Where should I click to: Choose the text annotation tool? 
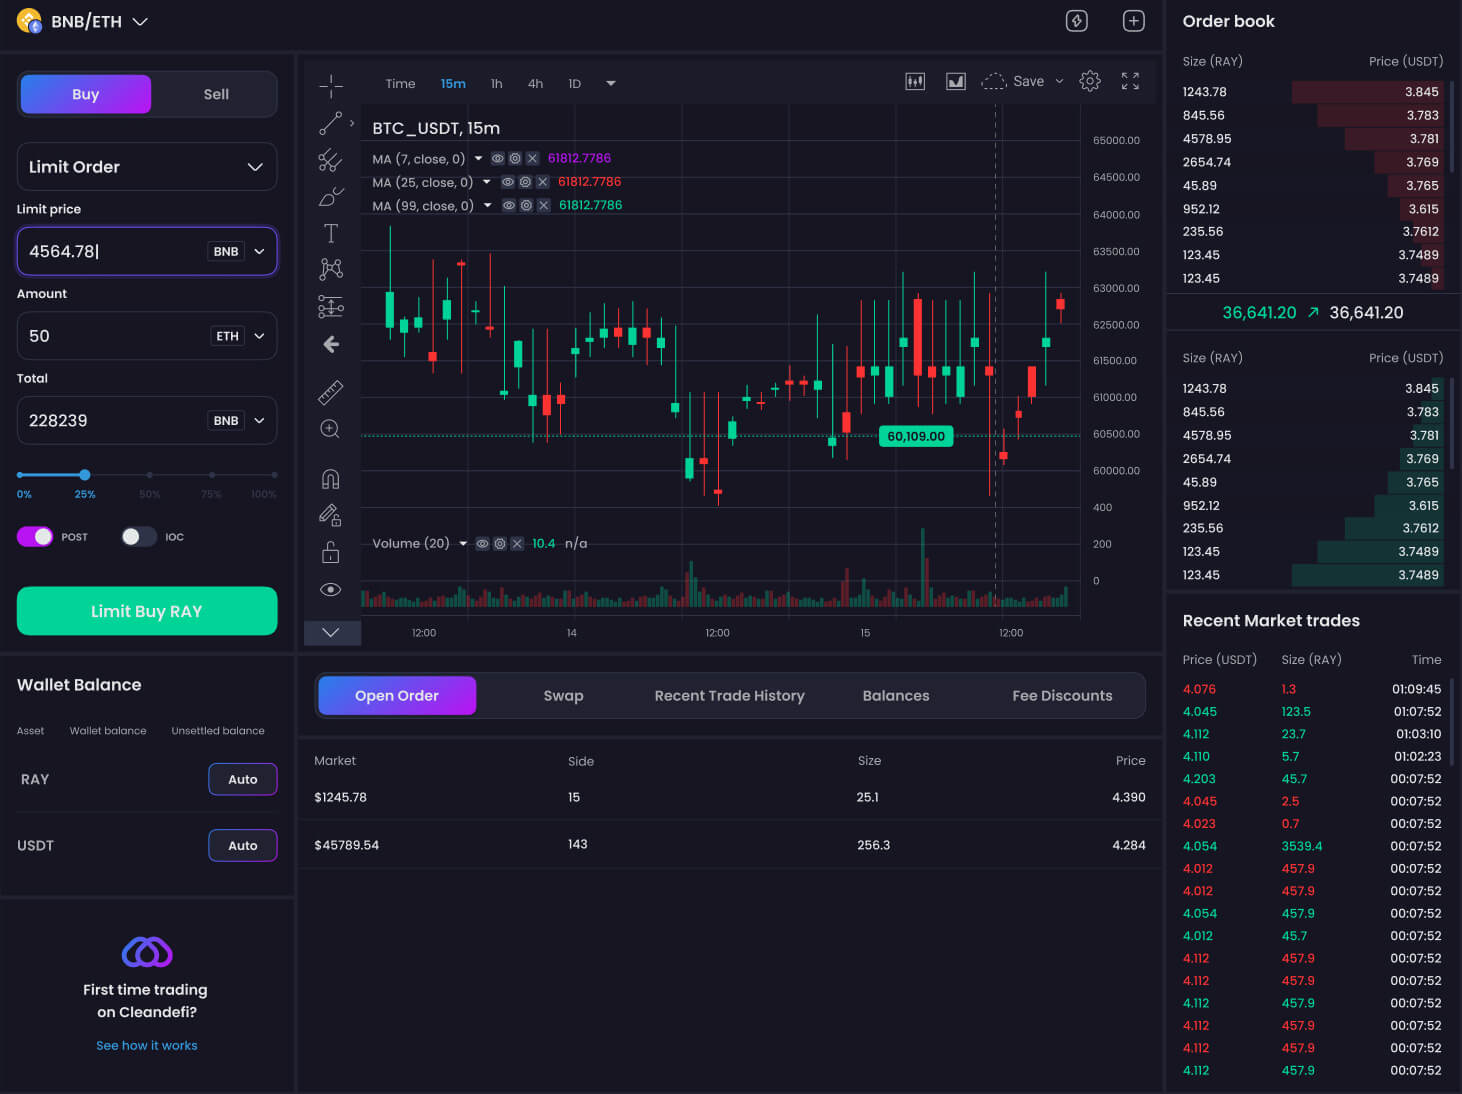pos(331,234)
